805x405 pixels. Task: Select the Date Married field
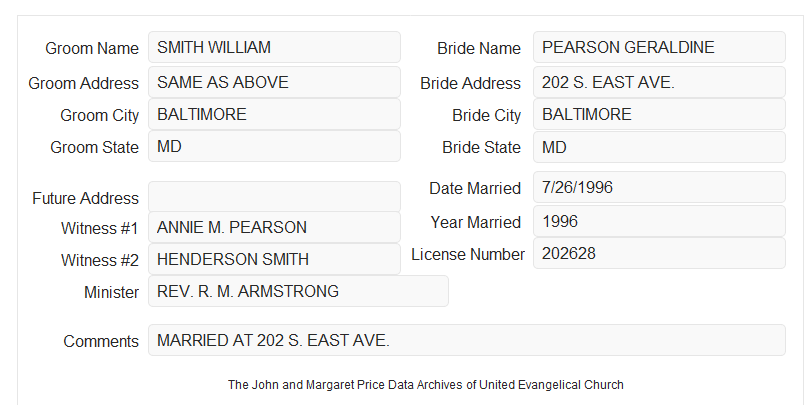(659, 187)
